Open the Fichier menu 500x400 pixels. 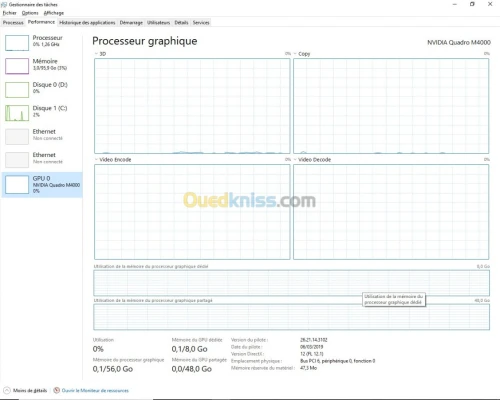(x=10, y=13)
